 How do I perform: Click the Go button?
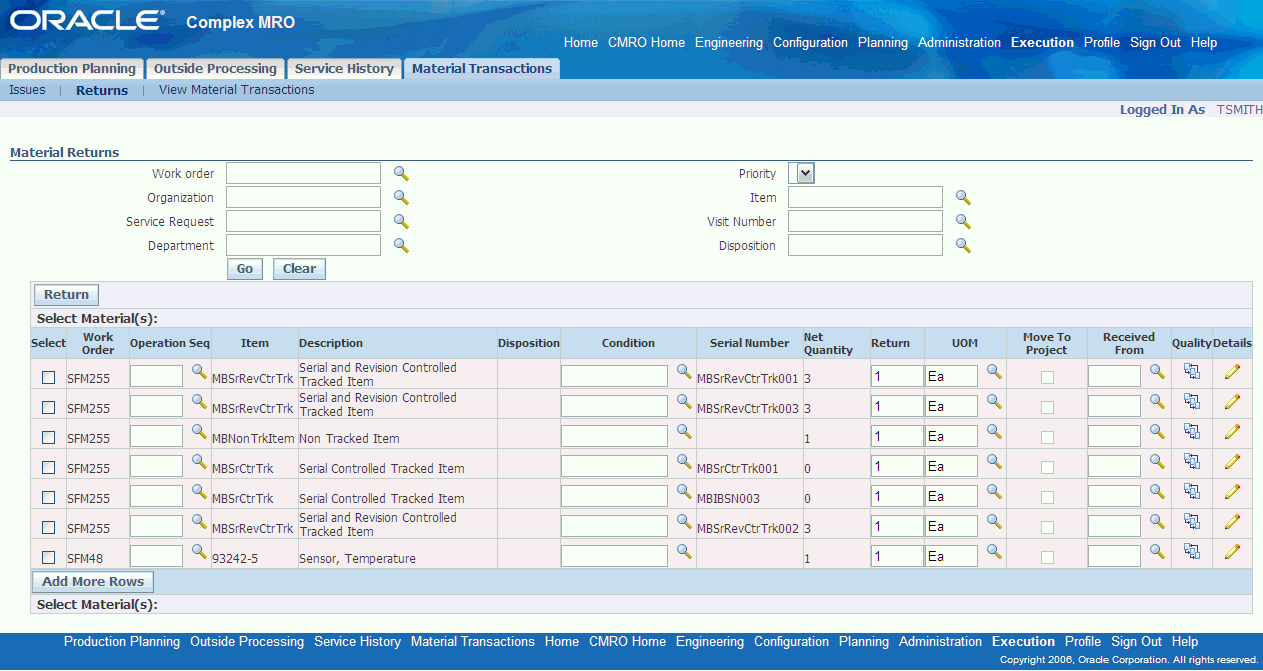(246, 269)
